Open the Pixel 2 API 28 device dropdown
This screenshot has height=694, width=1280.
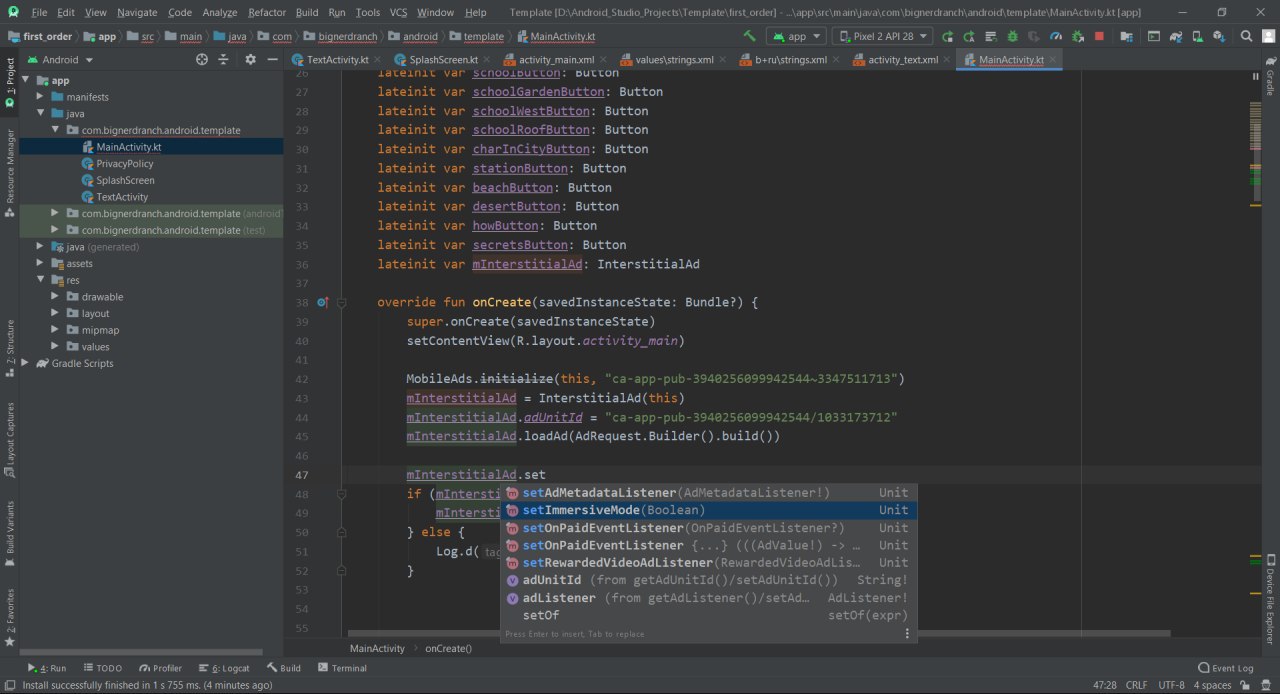(x=882, y=36)
